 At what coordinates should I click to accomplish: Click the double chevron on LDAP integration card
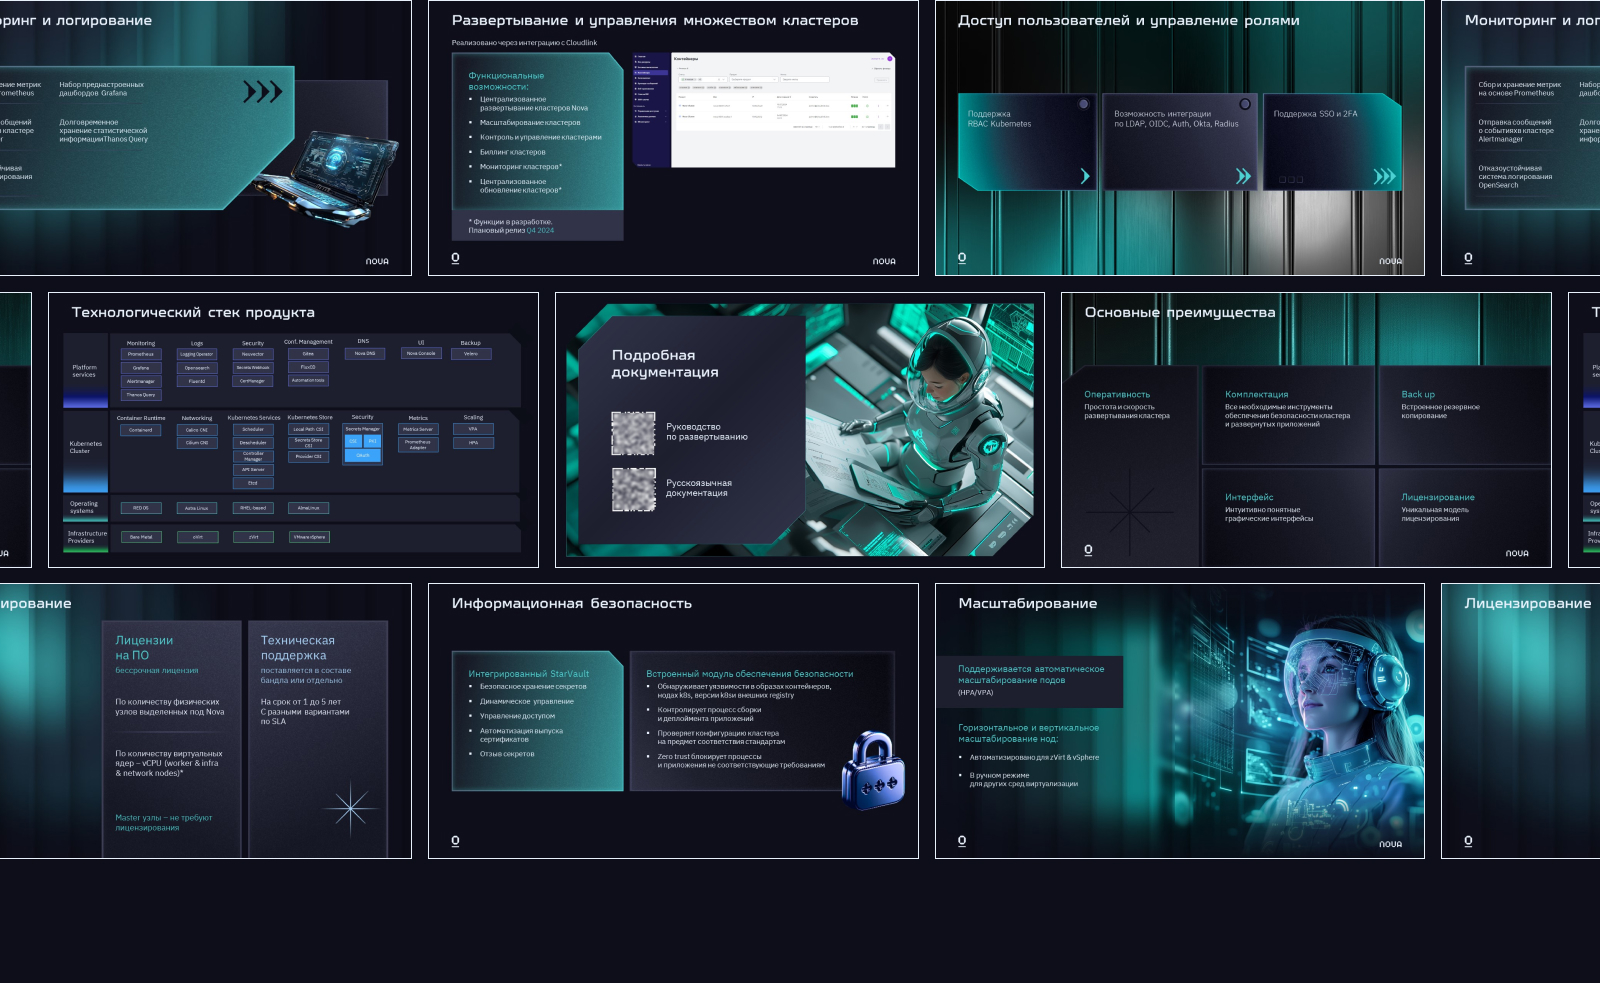pyautogui.click(x=1243, y=176)
